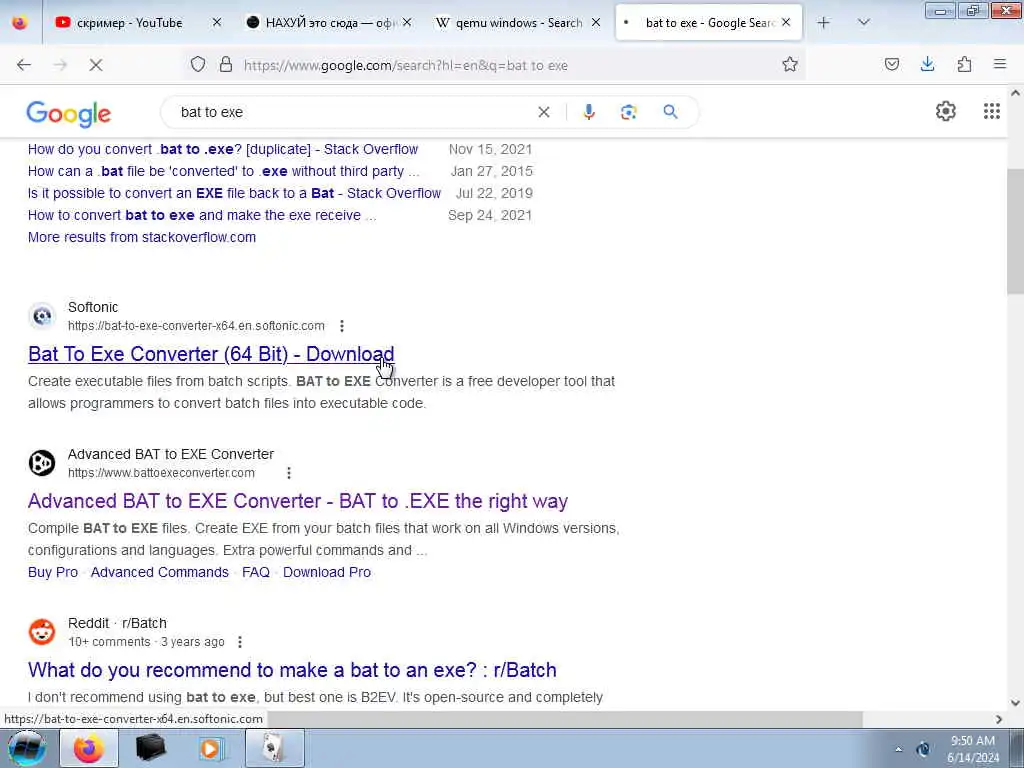Stop loading the current page
Viewport: 1024px width, 768px height.
pyautogui.click(x=95, y=65)
